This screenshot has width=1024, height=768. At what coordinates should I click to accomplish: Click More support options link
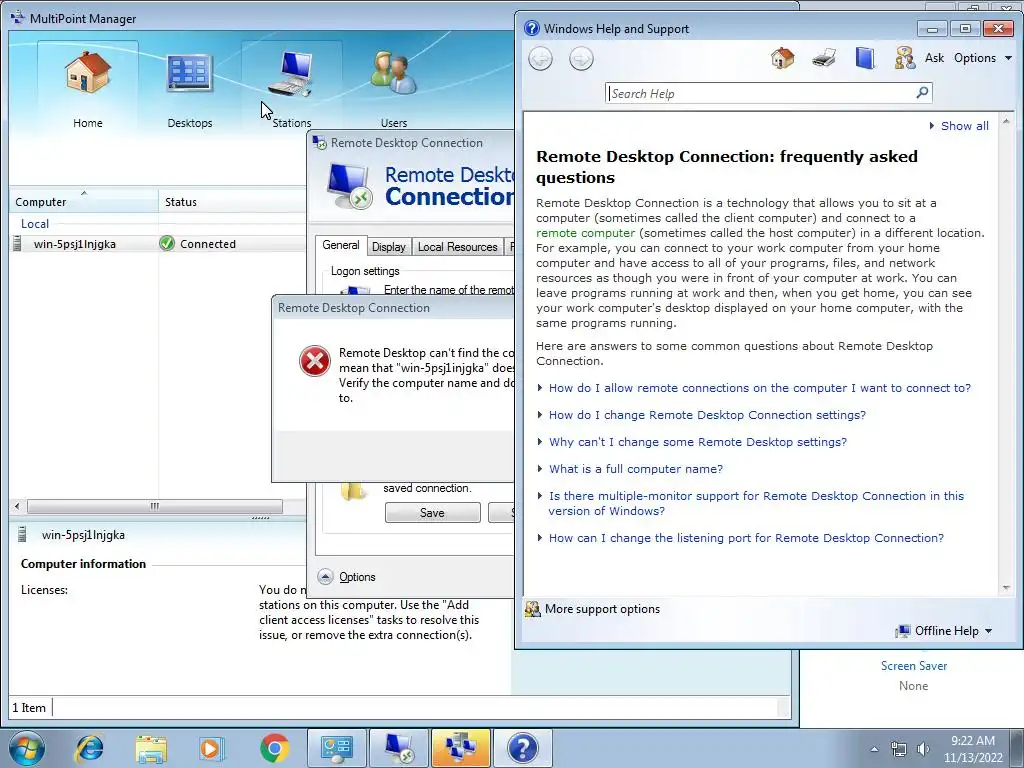click(602, 609)
